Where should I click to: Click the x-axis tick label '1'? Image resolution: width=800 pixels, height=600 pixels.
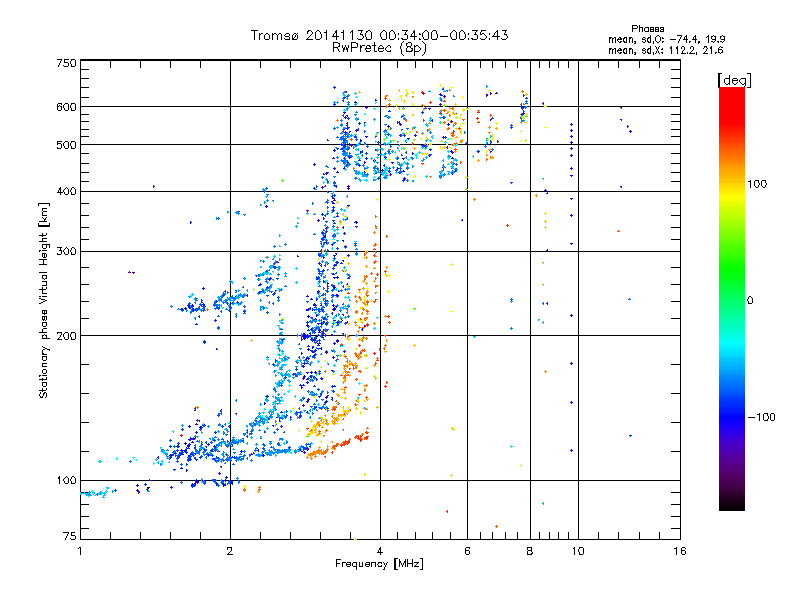pos(80,551)
